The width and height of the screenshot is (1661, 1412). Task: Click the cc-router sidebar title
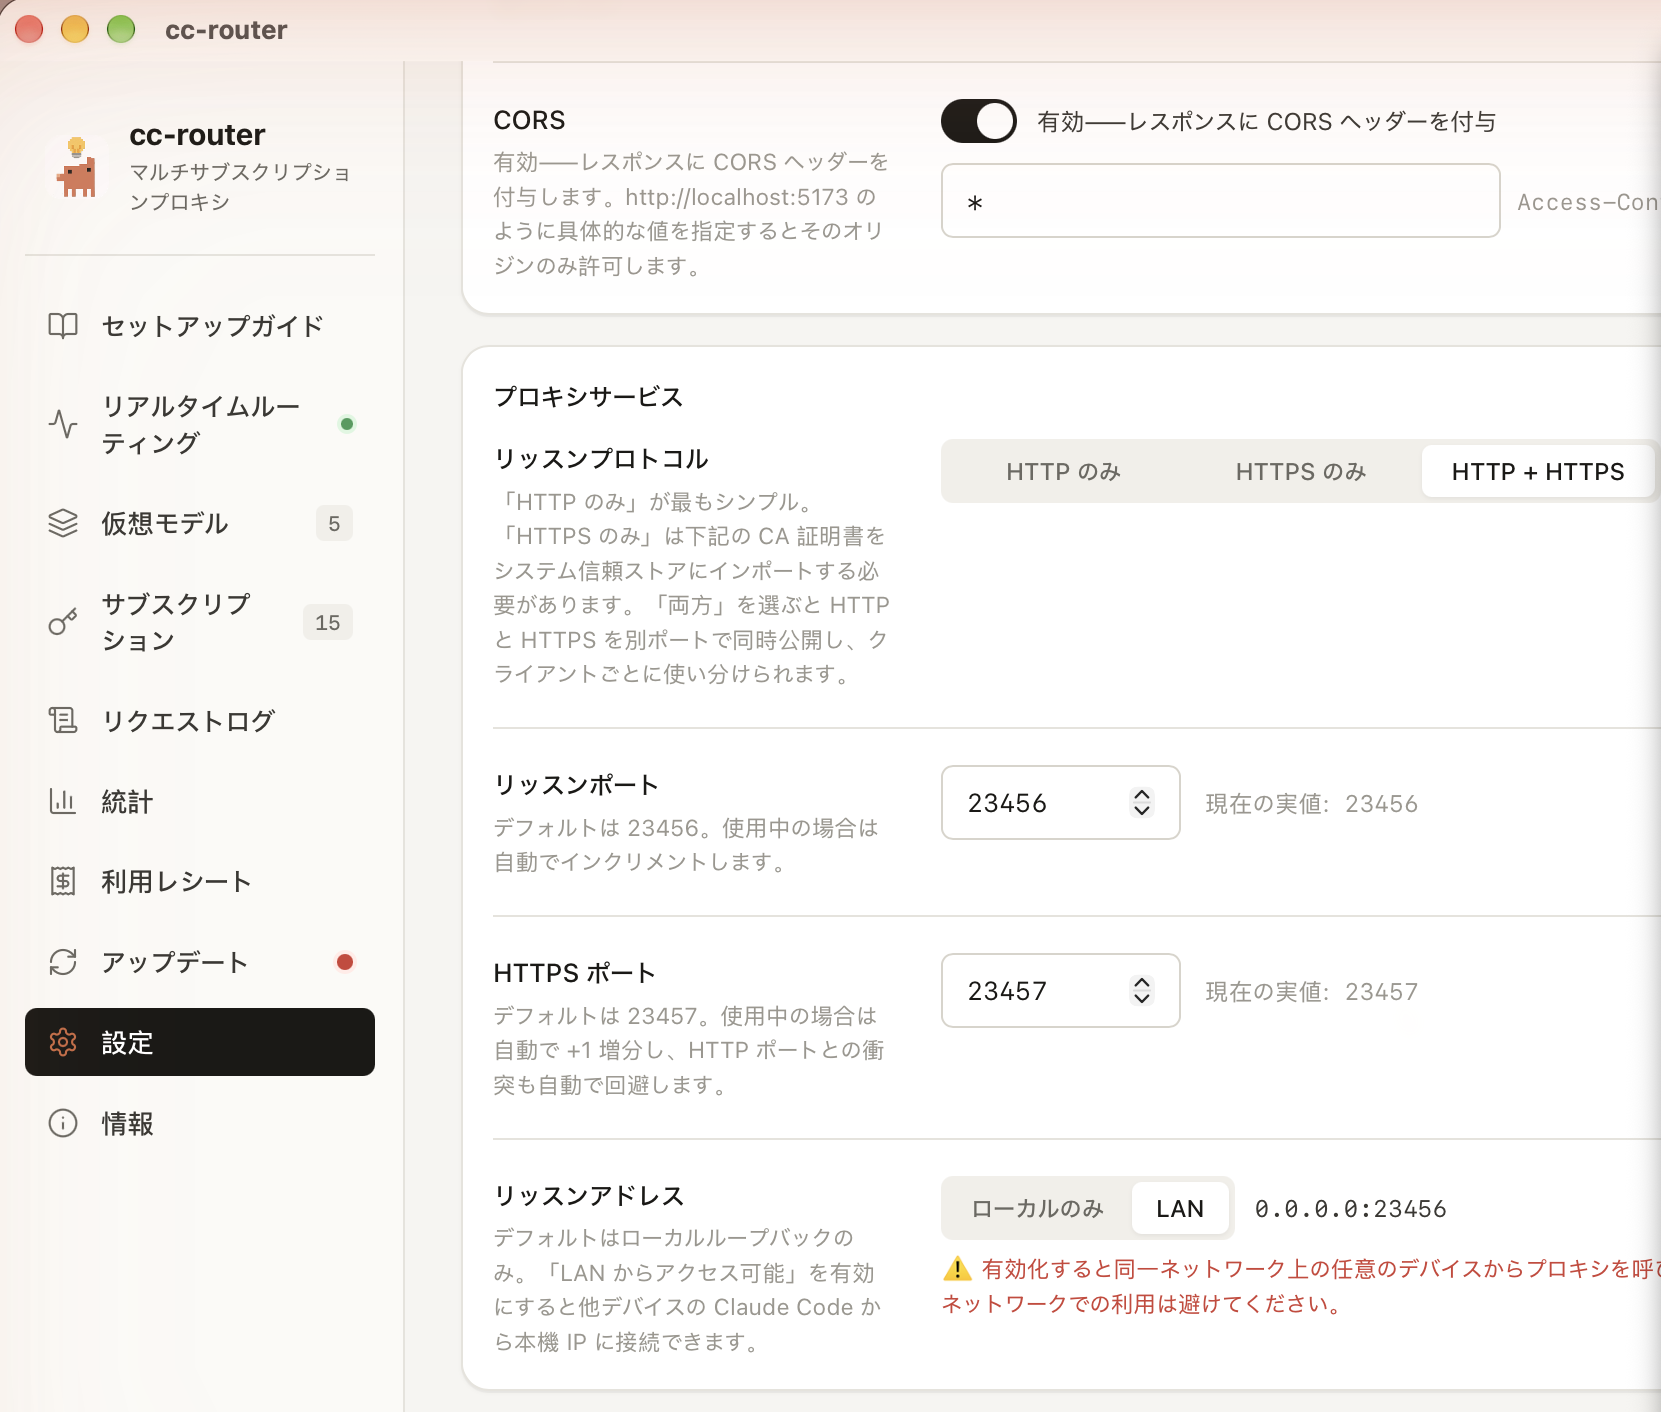[198, 135]
